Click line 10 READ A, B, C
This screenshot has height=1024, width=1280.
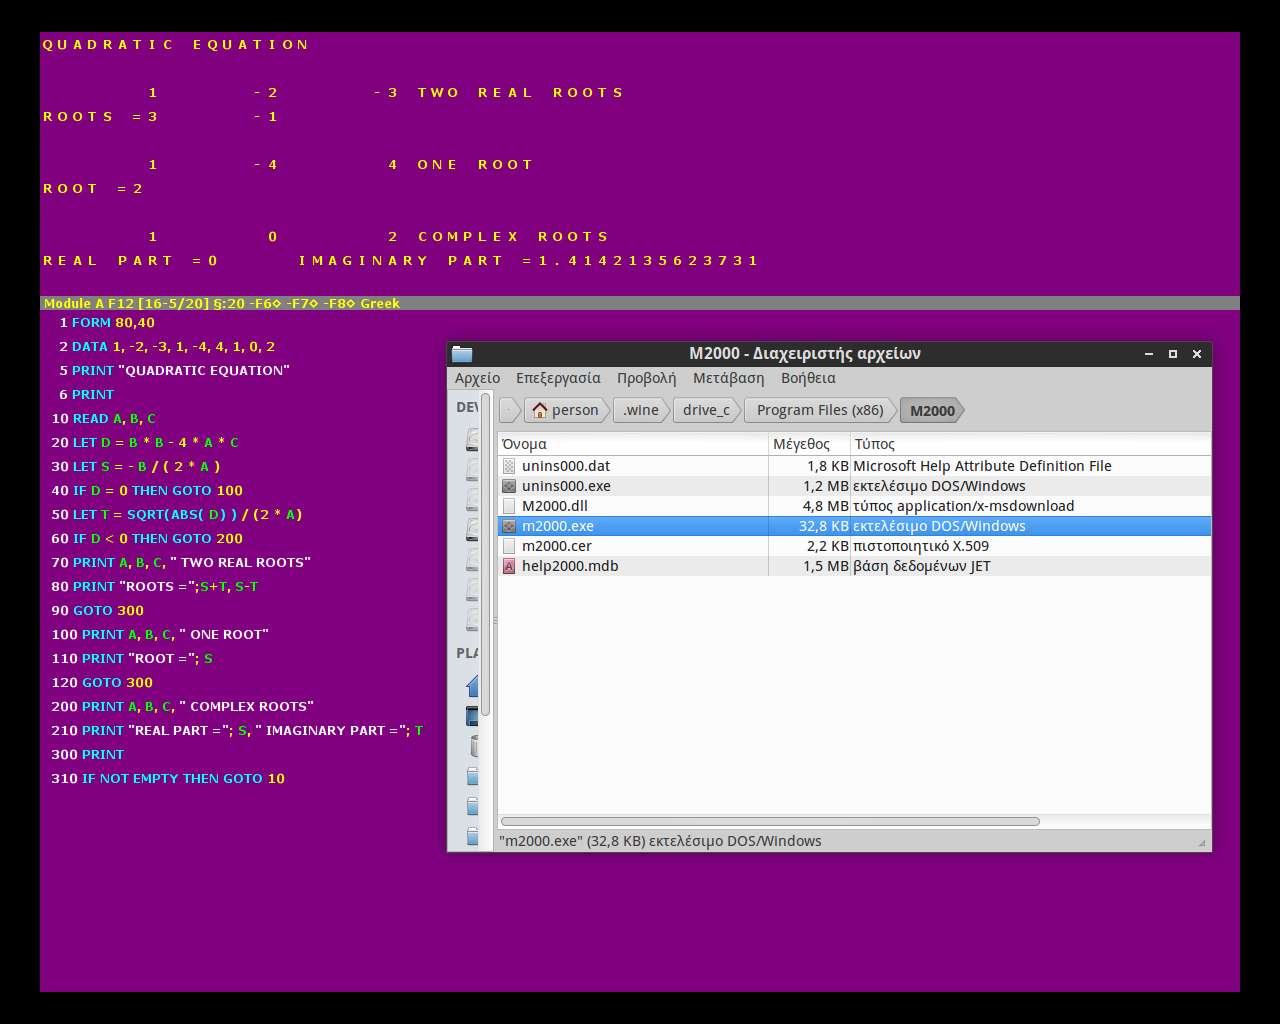click(x=104, y=419)
